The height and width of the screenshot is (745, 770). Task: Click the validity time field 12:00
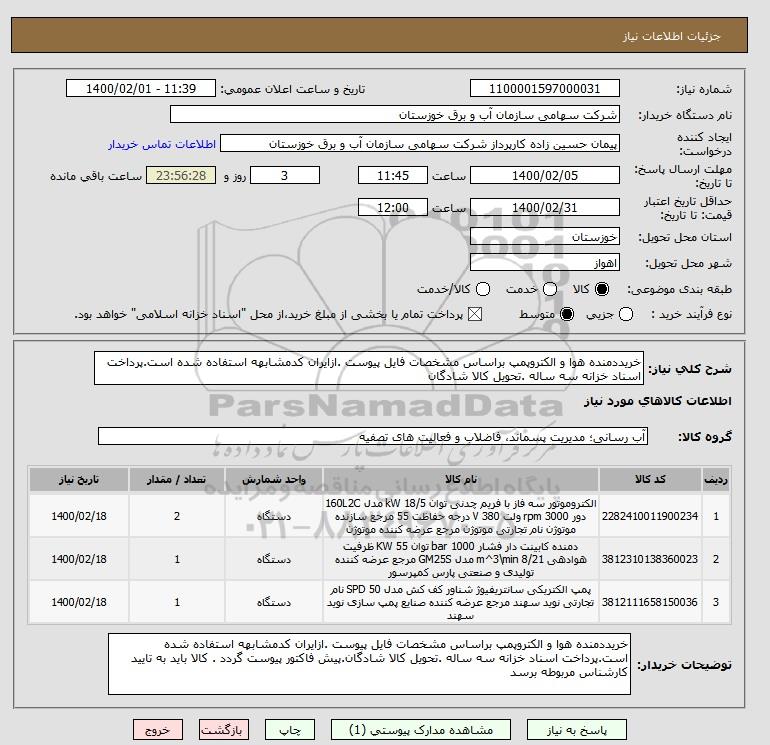pyautogui.click(x=393, y=207)
